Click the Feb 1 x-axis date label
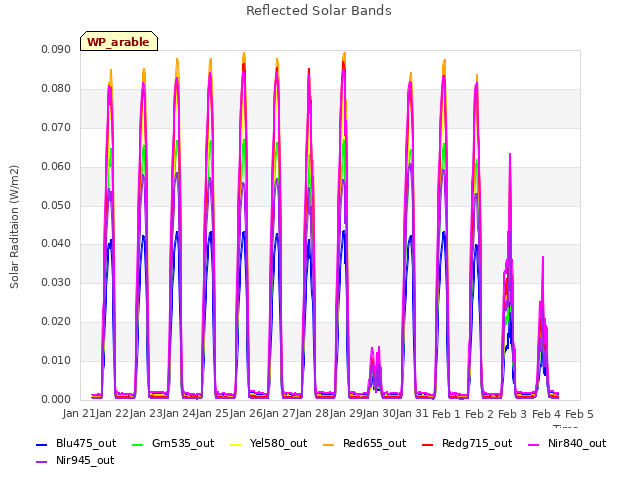 click(x=446, y=414)
